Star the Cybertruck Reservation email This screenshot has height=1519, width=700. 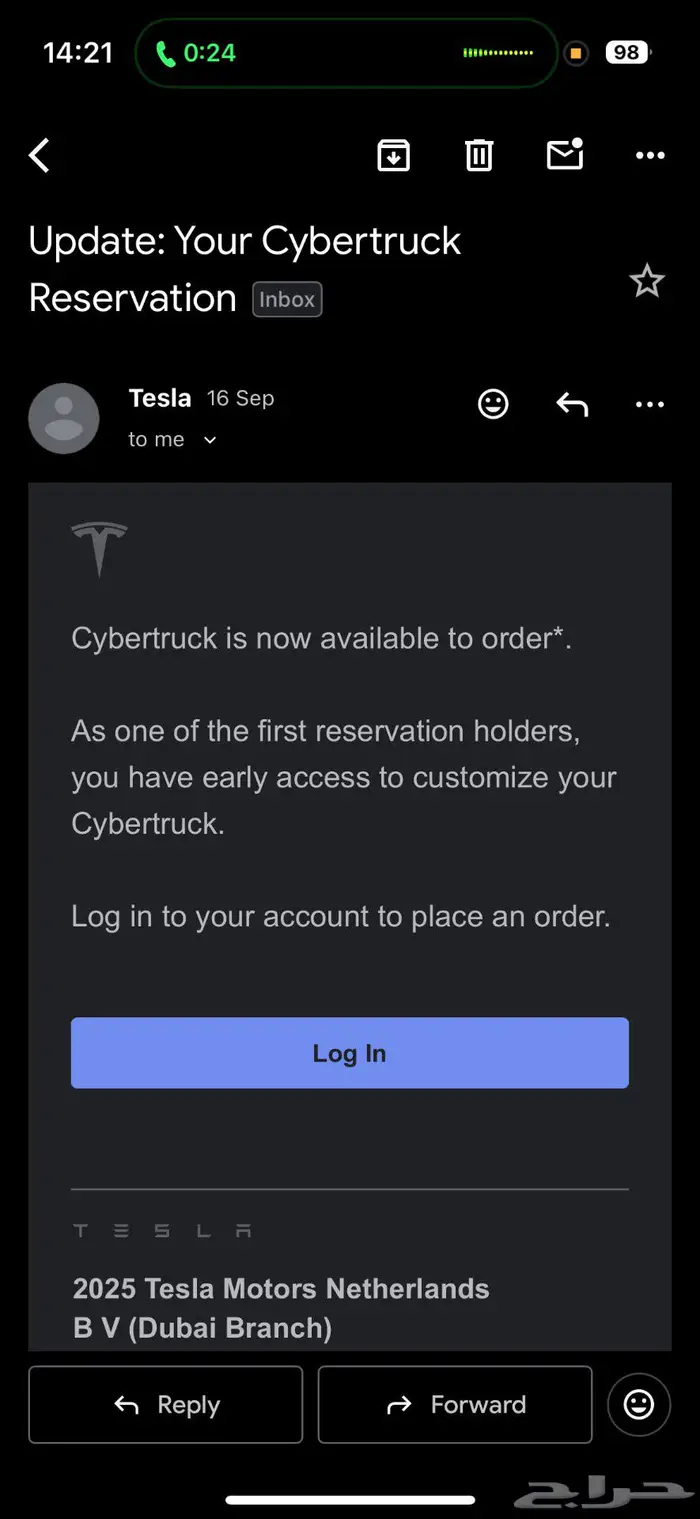click(x=647, y=281)
